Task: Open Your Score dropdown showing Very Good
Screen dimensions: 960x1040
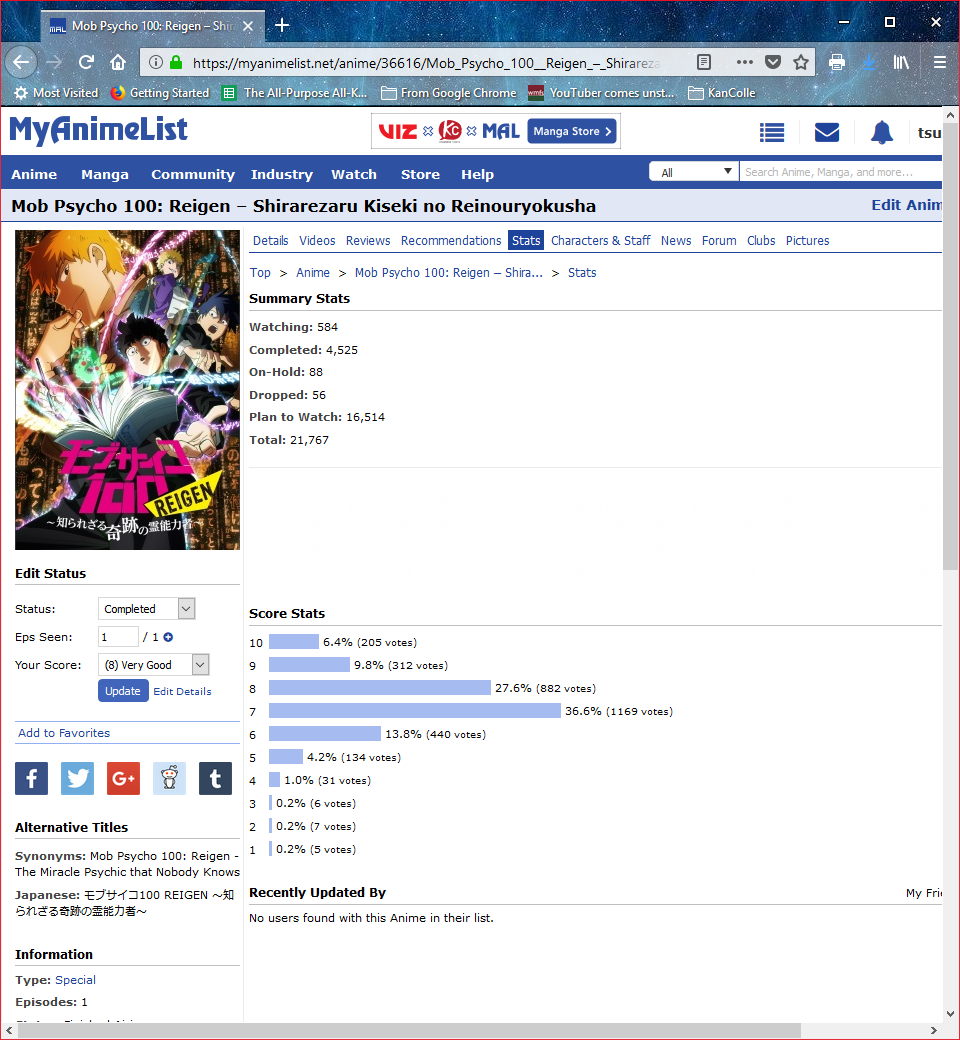Action: [153, 665]
